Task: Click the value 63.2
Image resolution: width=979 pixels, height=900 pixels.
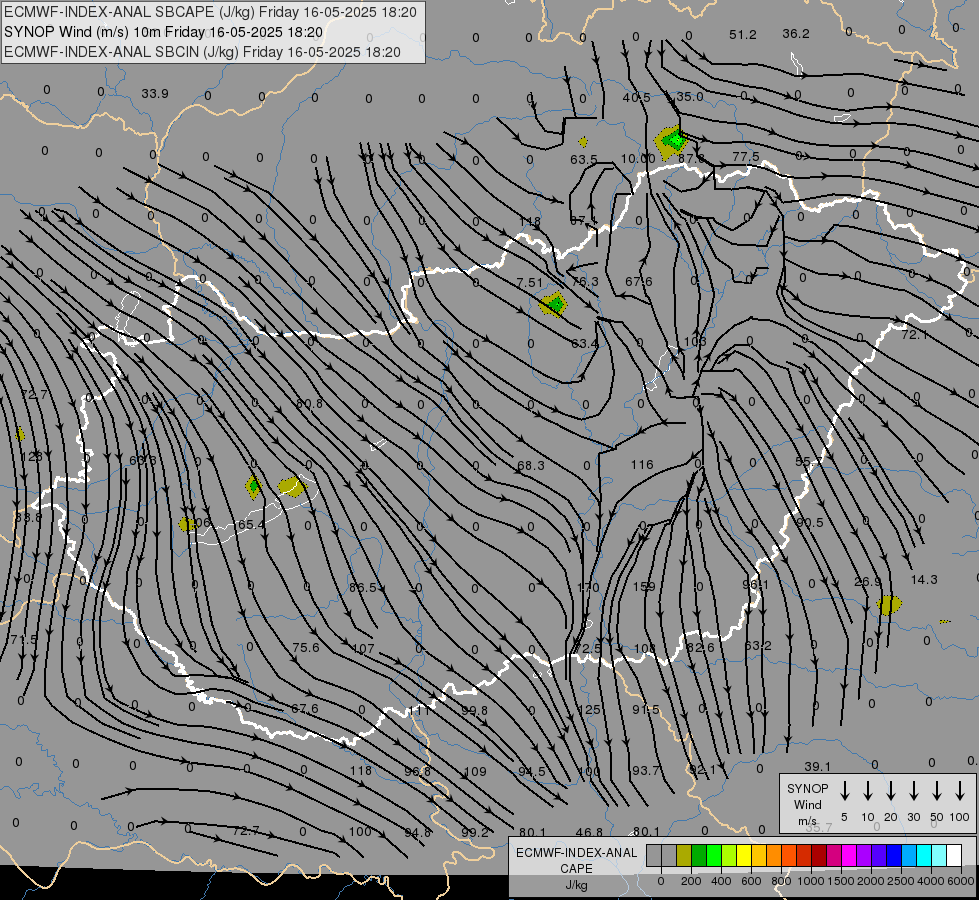Action: [758, 645]
